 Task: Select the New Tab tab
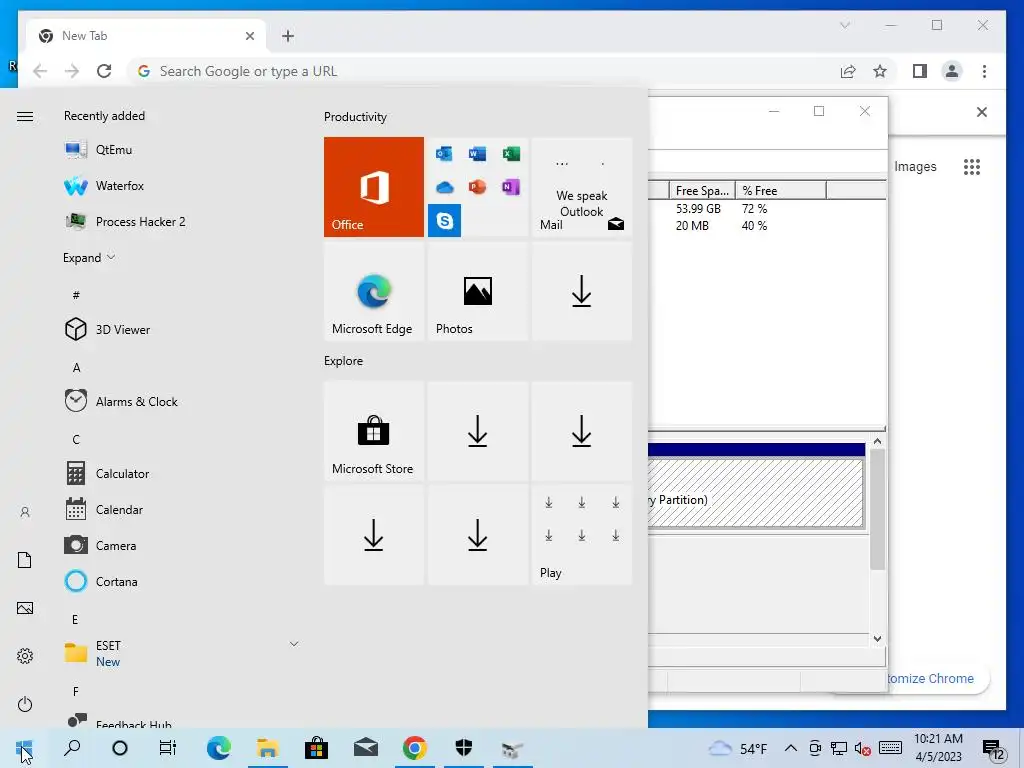tap(146, 36)
